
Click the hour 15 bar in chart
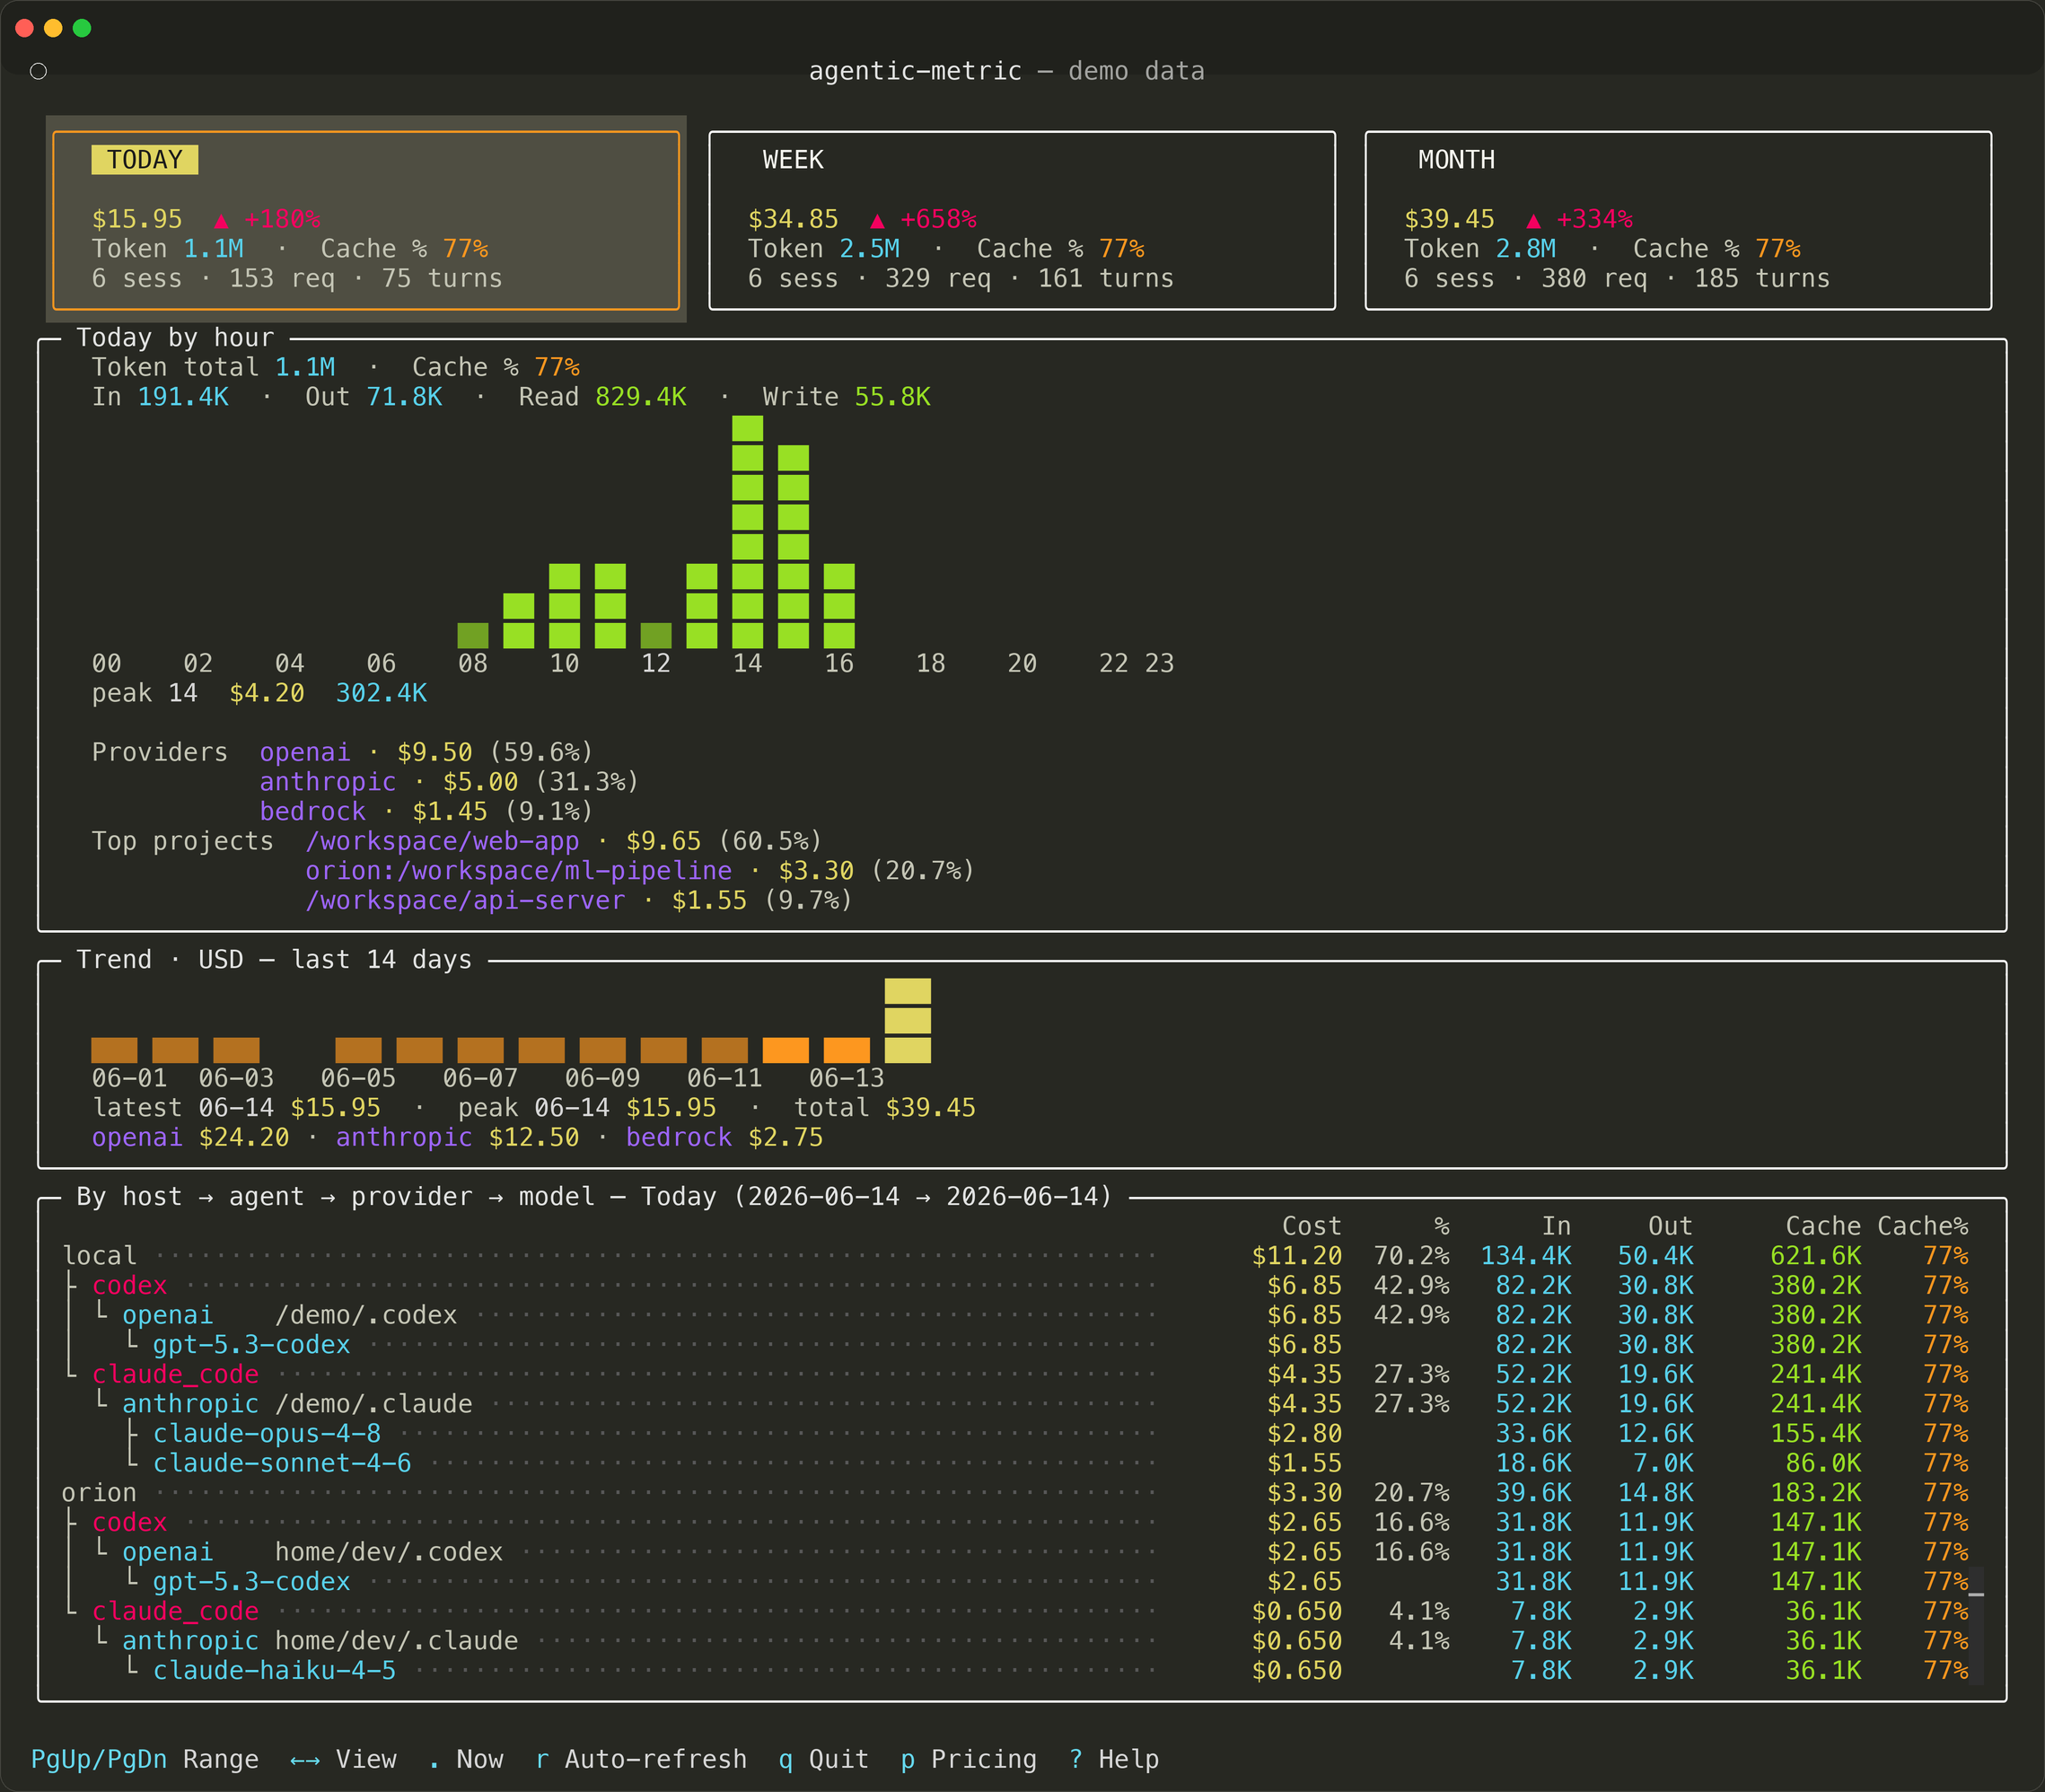click(793, 547)
